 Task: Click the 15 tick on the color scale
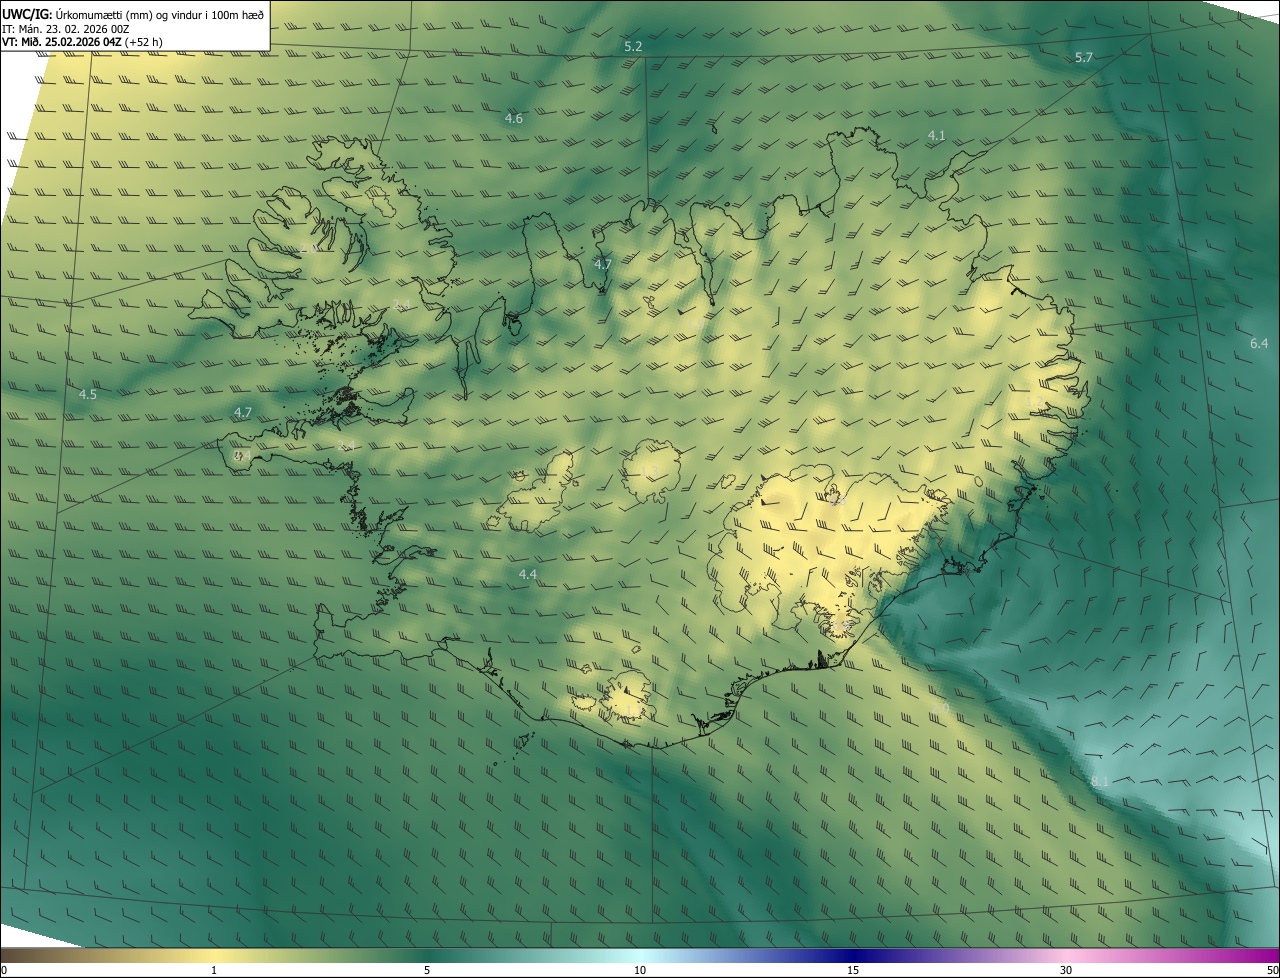853,970
